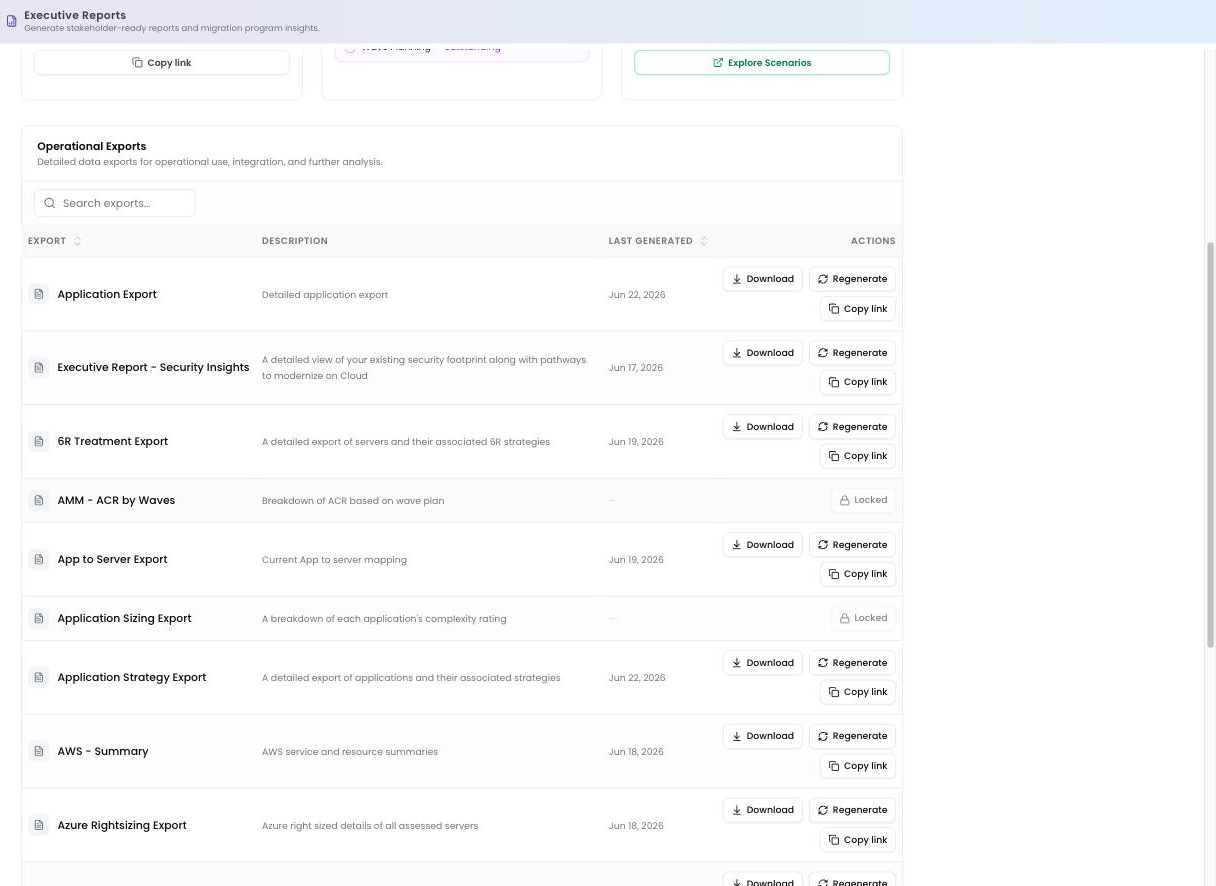The image size is (1216, 886).
Task: Sort the table by the Export column
Action: point(55,241)
